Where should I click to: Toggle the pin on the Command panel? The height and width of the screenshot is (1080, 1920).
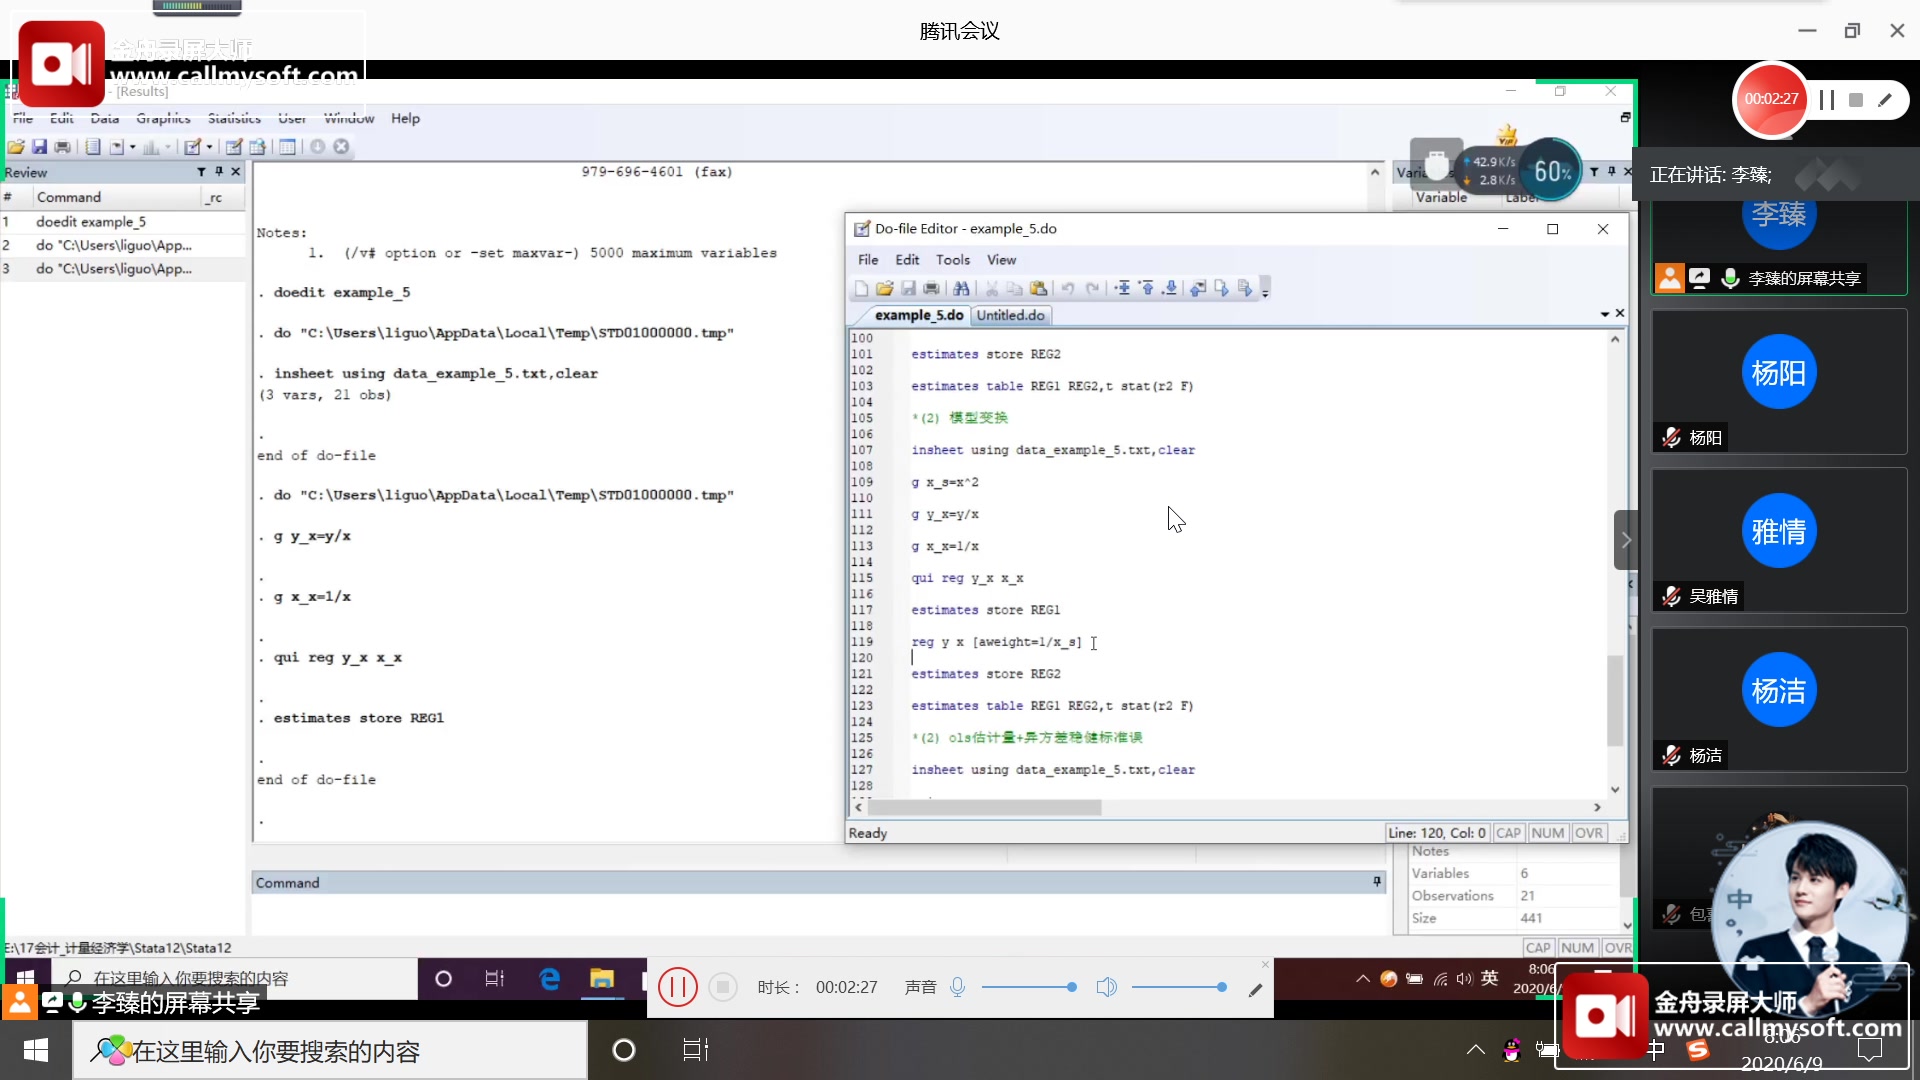point(1377,882)
